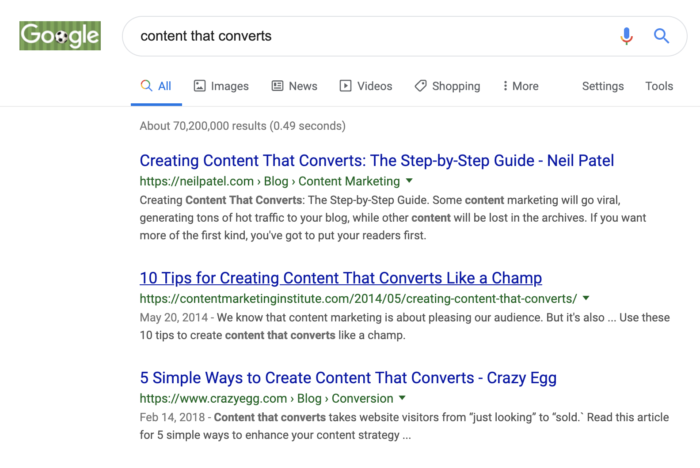Open the Crazy Egg 5 Simple Ways result

348,378
